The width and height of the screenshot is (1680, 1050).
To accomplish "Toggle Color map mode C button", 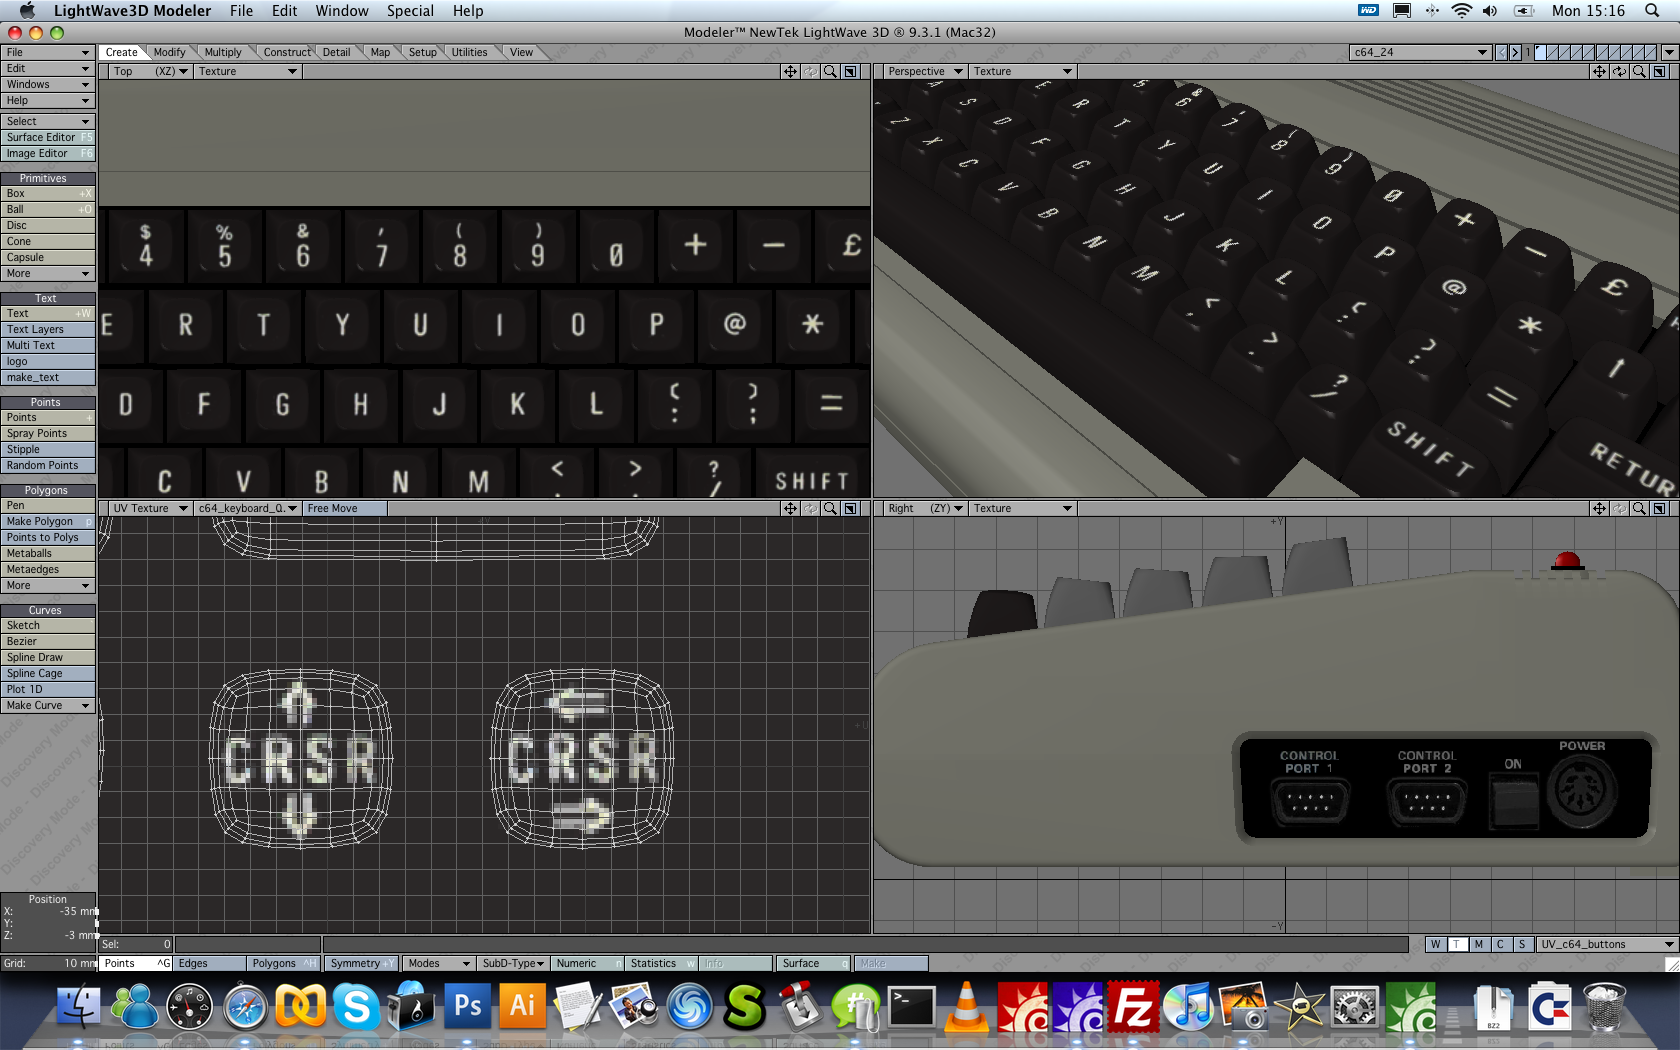I will point(1500,944).
